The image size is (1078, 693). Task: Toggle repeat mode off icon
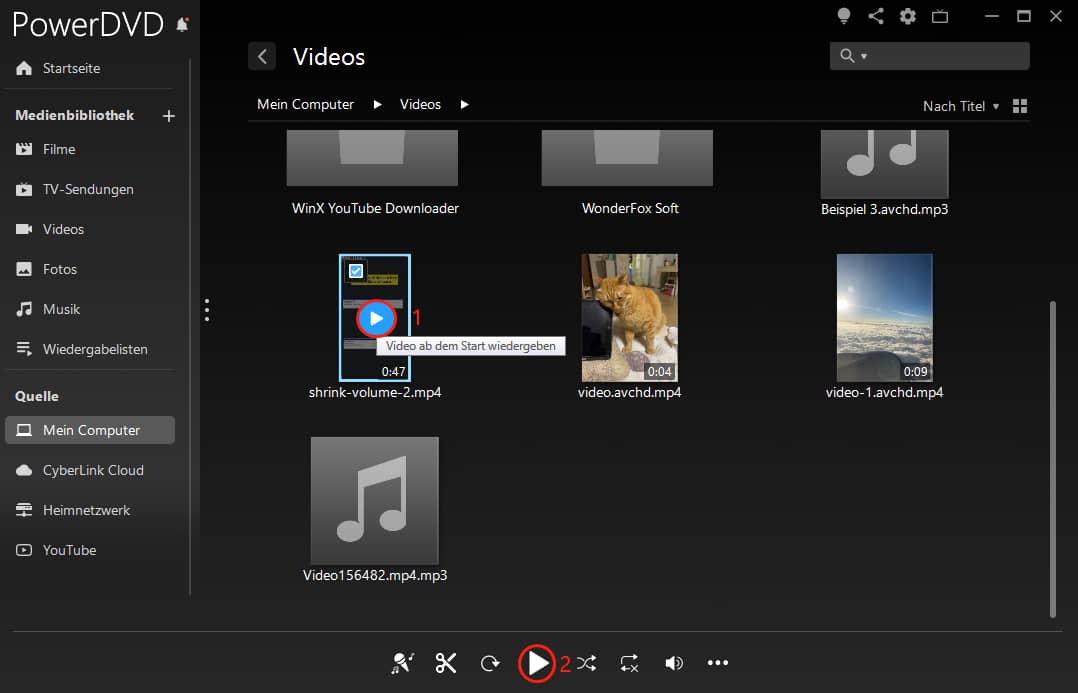[628, 662]
